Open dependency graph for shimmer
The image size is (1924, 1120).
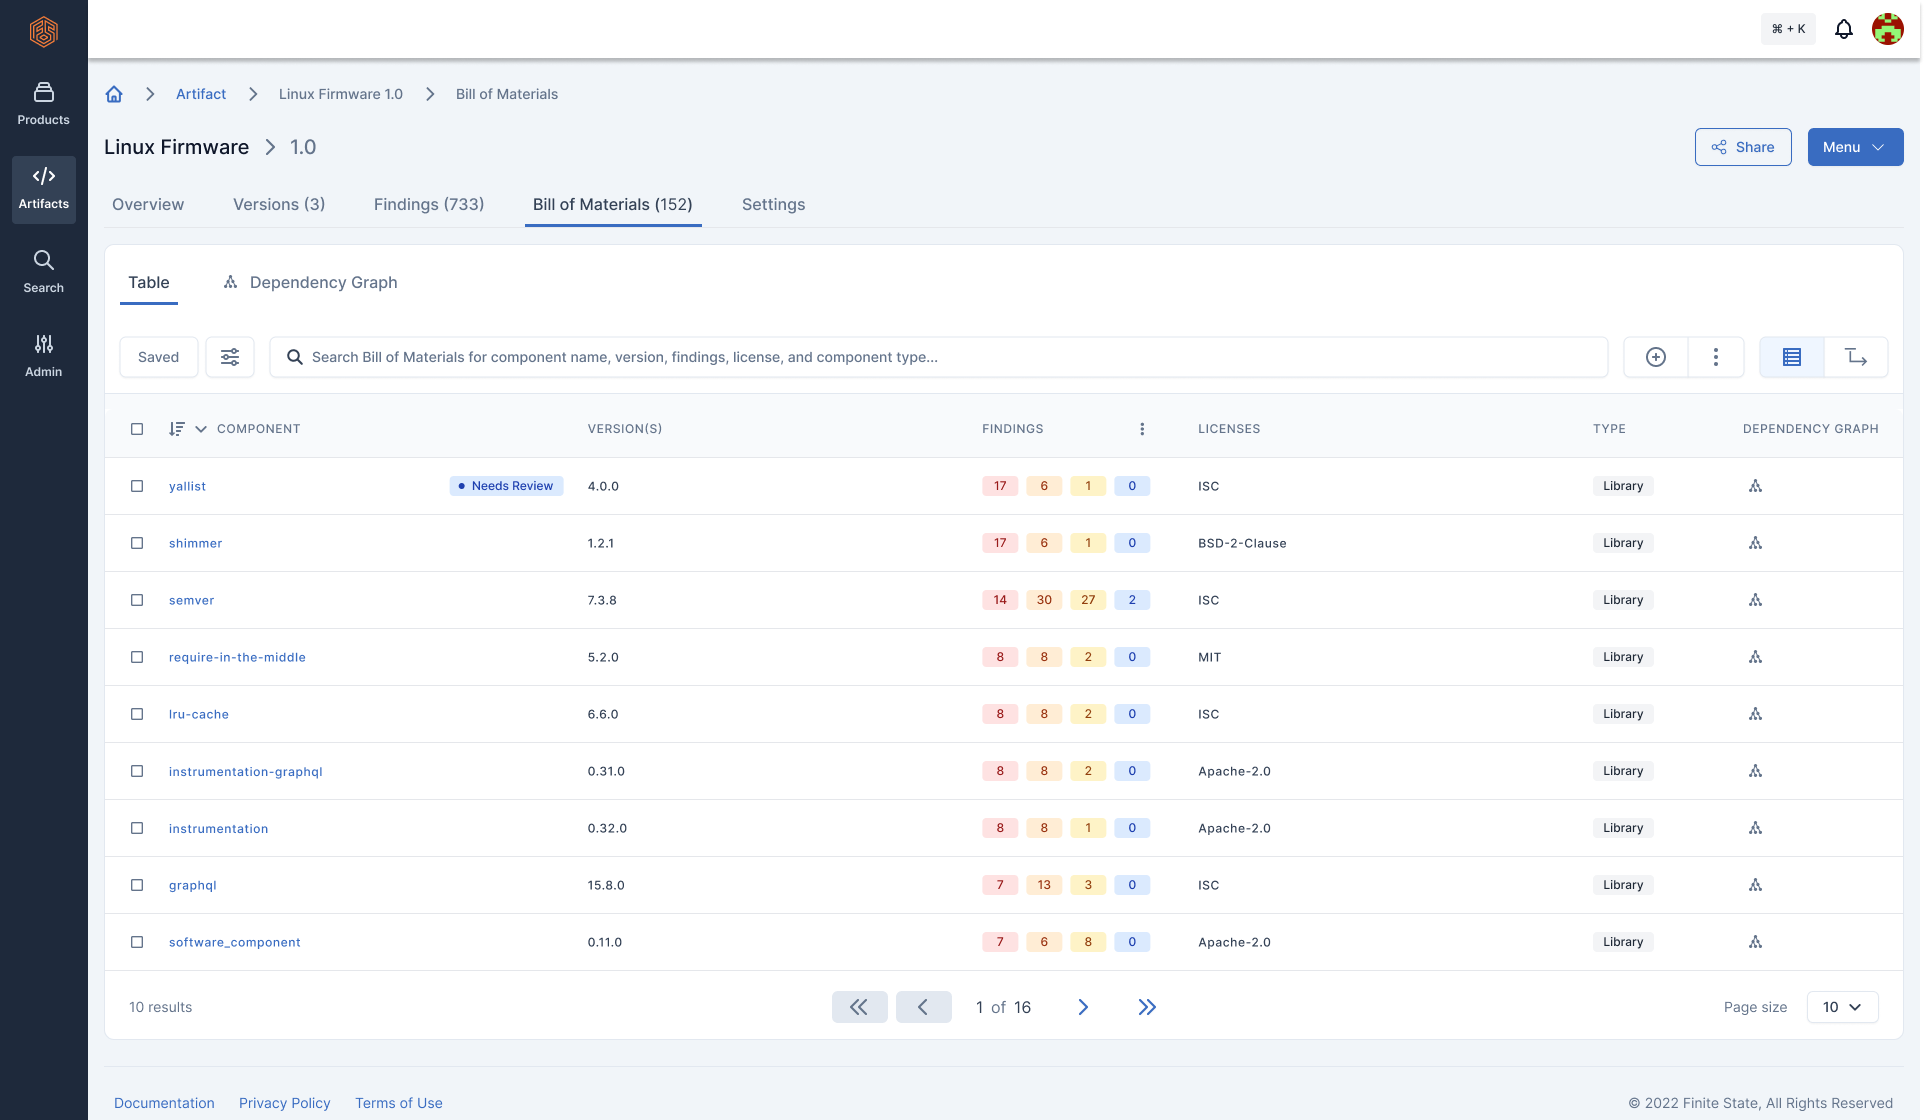click(1755, 543)
